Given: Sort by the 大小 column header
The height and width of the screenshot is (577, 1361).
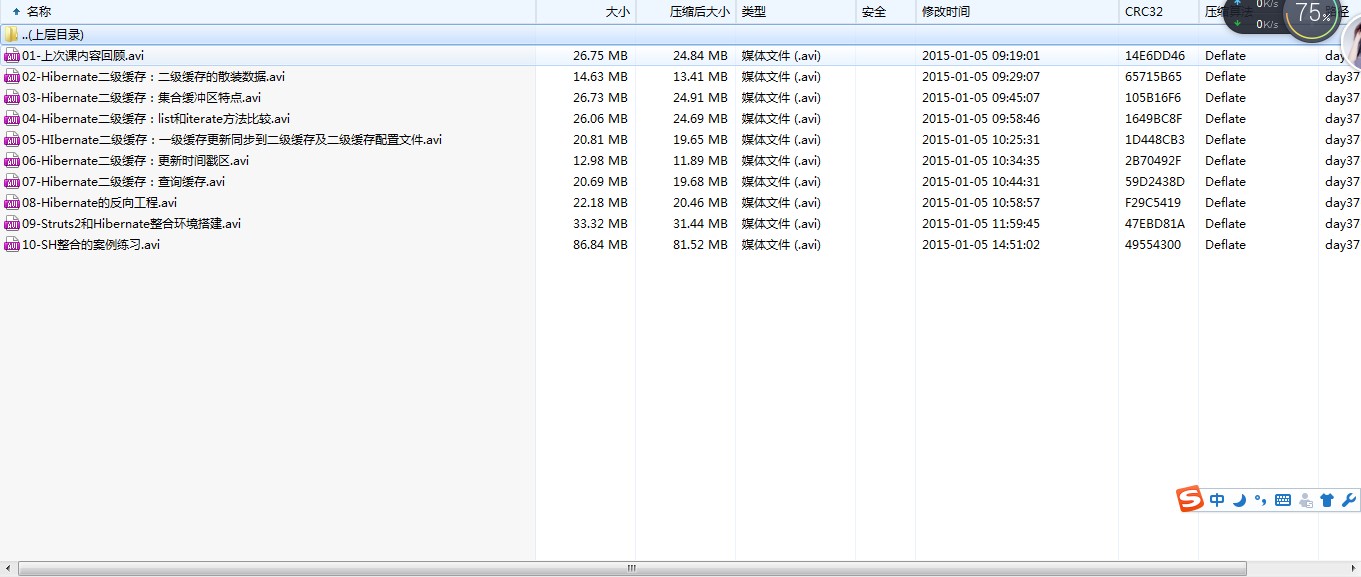Looking at the screenshot, I should pyautogui.click(x=586, y=12).
